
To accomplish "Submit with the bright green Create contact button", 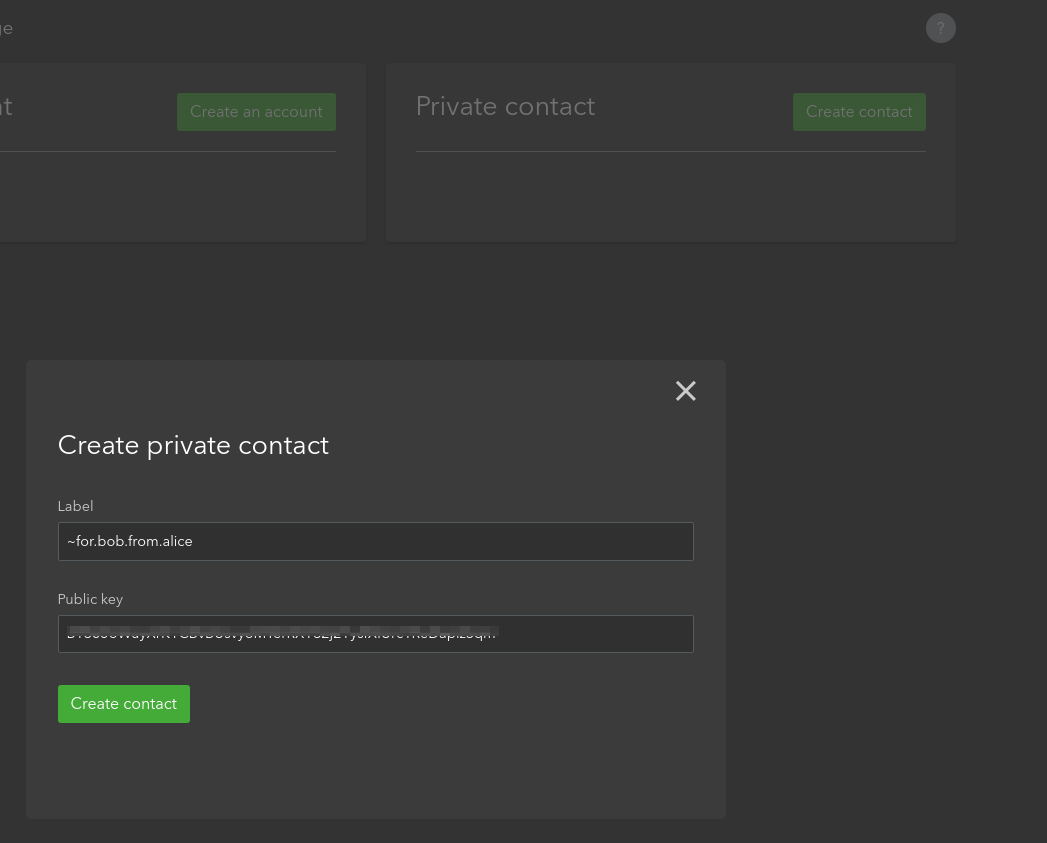I will tap(124, 703).
